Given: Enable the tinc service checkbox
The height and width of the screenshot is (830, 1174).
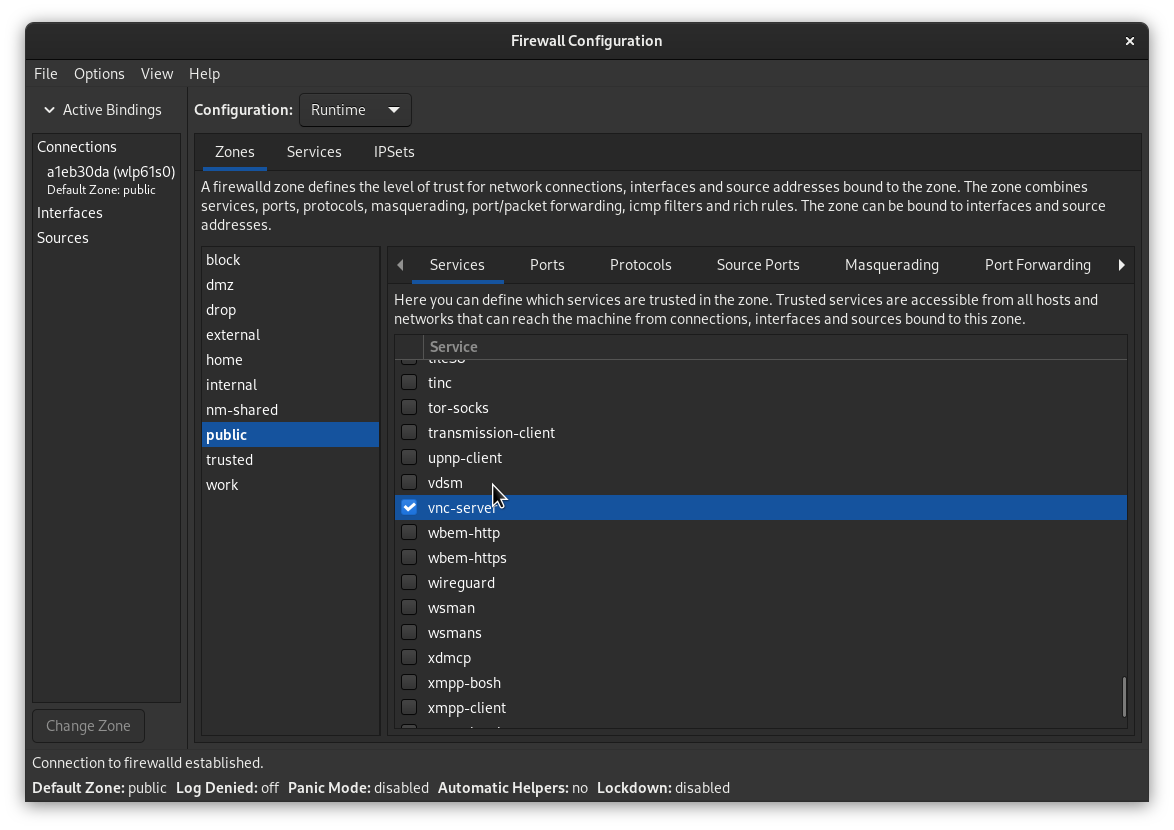Looking at the screenshot, I should pos(409,382).
